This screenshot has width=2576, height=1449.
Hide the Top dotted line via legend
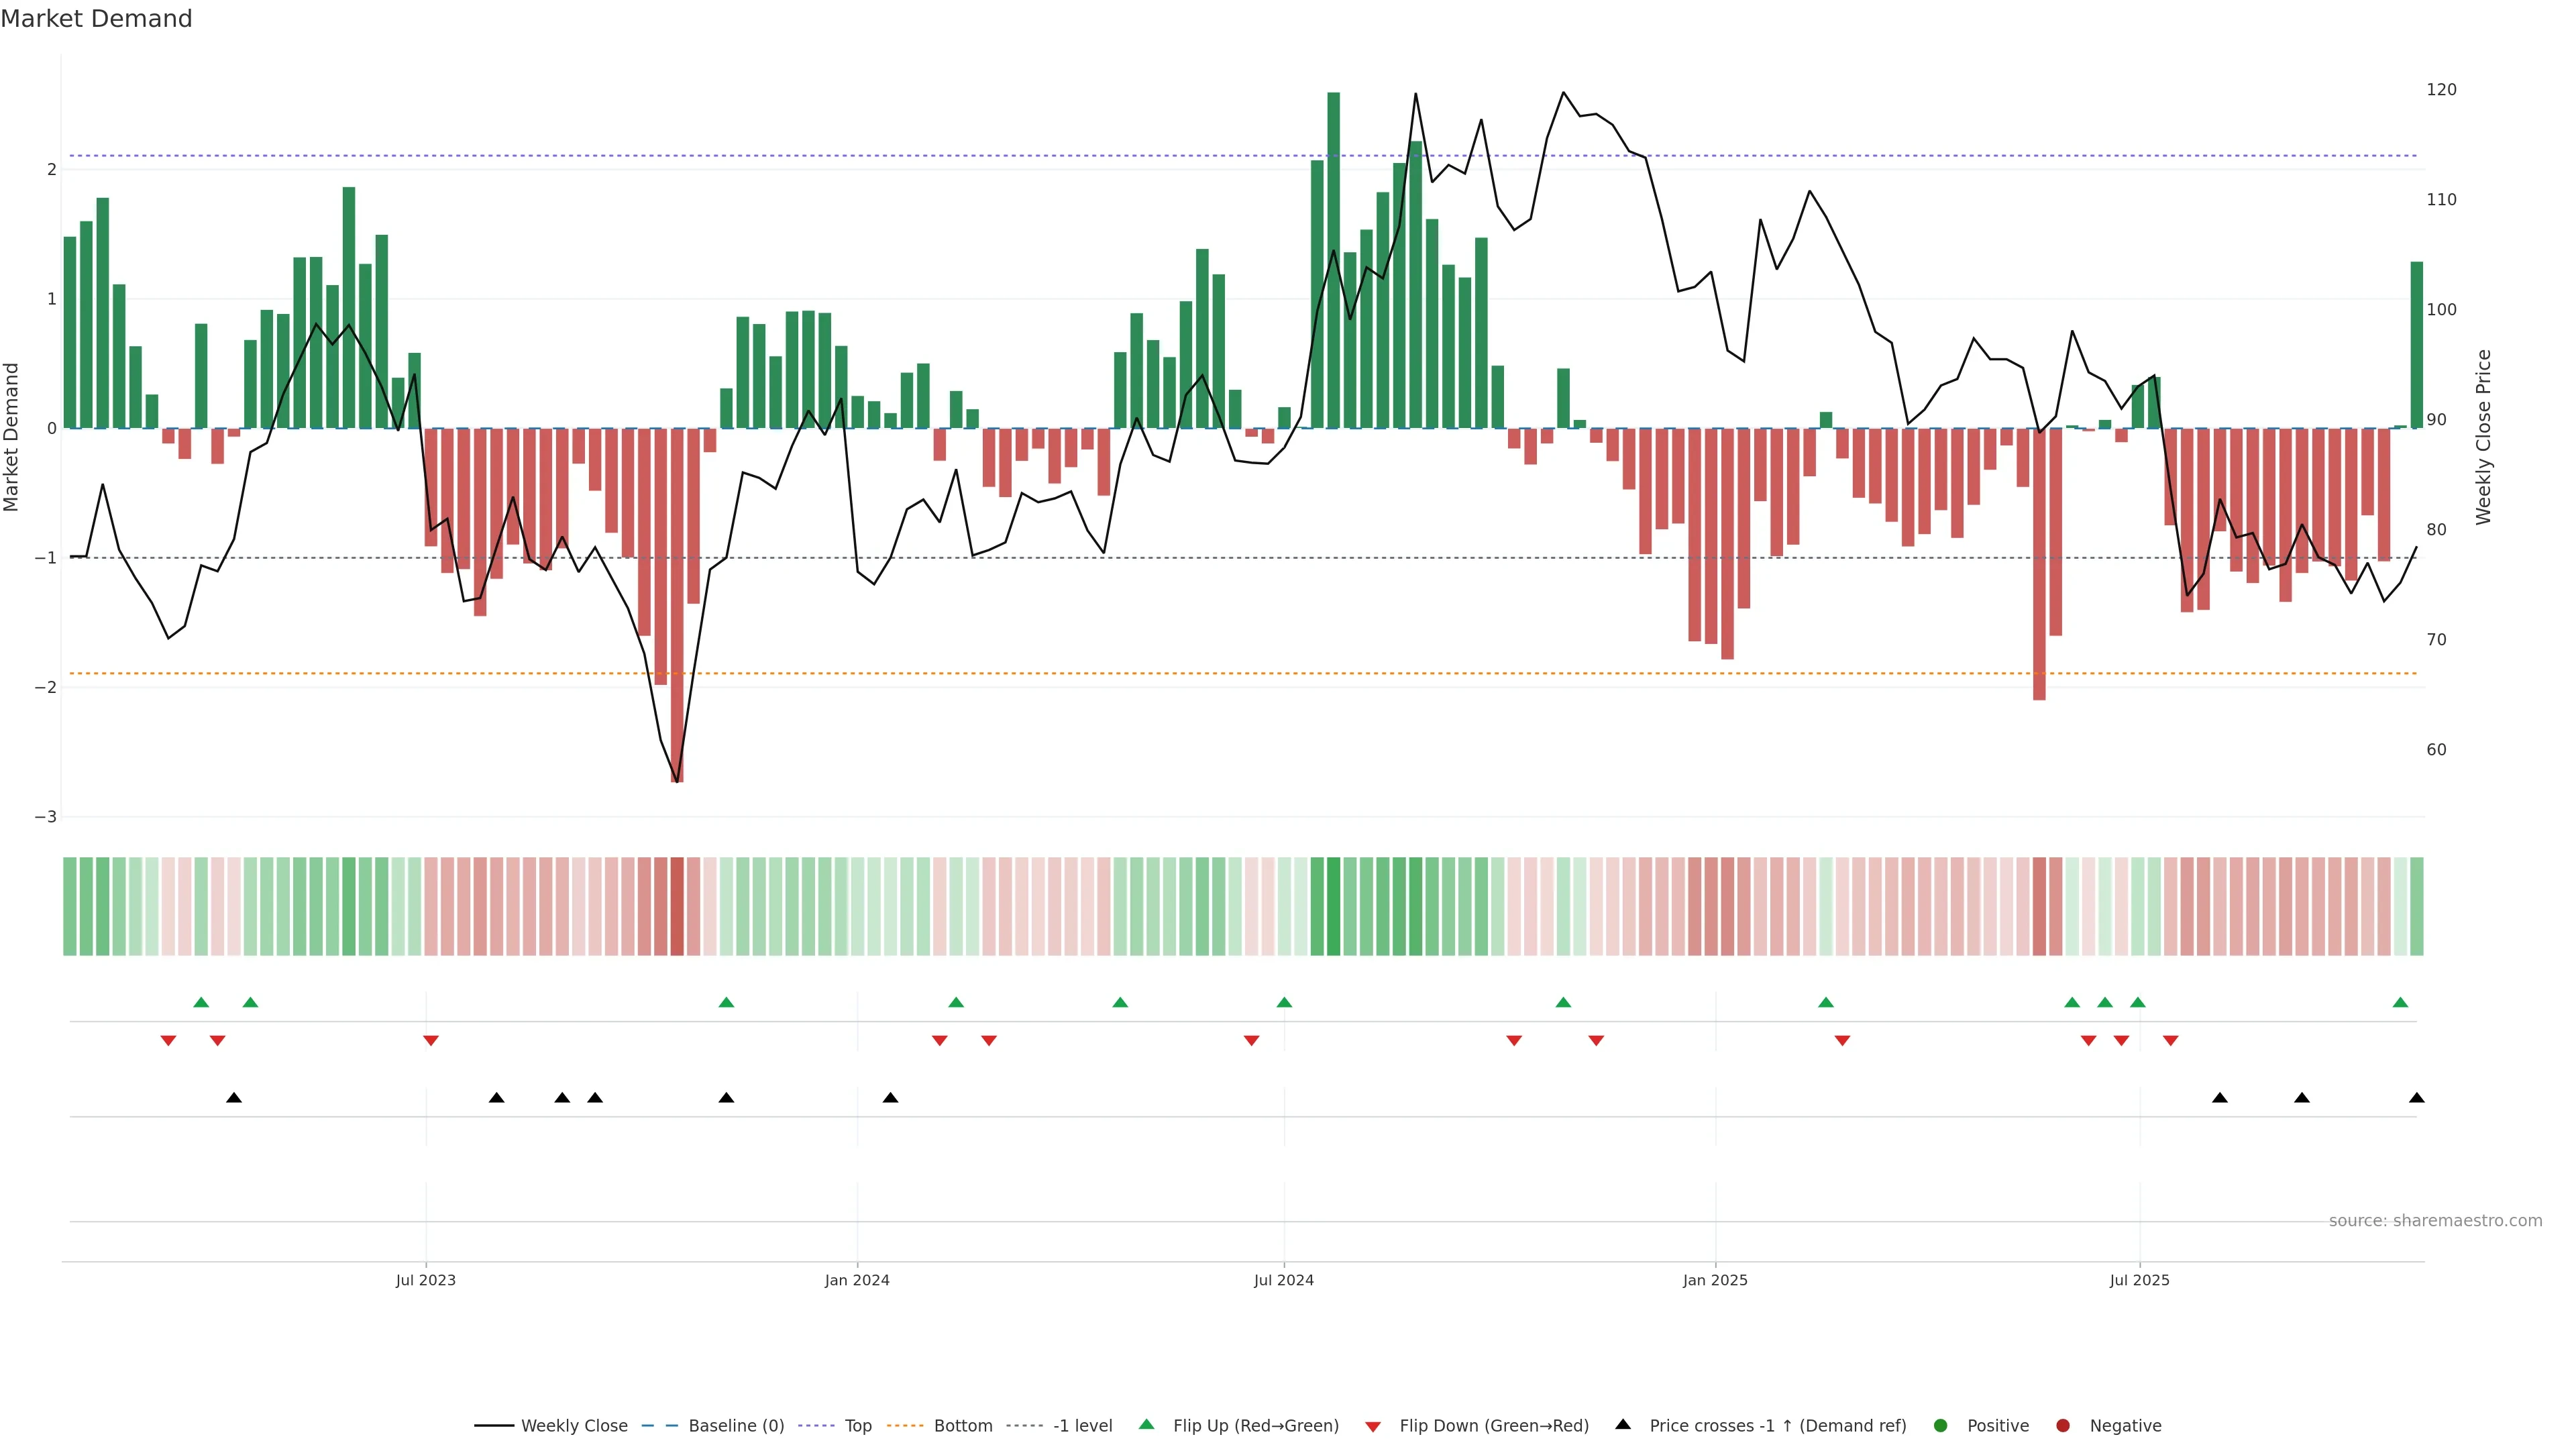click(x=857, y=1425)
